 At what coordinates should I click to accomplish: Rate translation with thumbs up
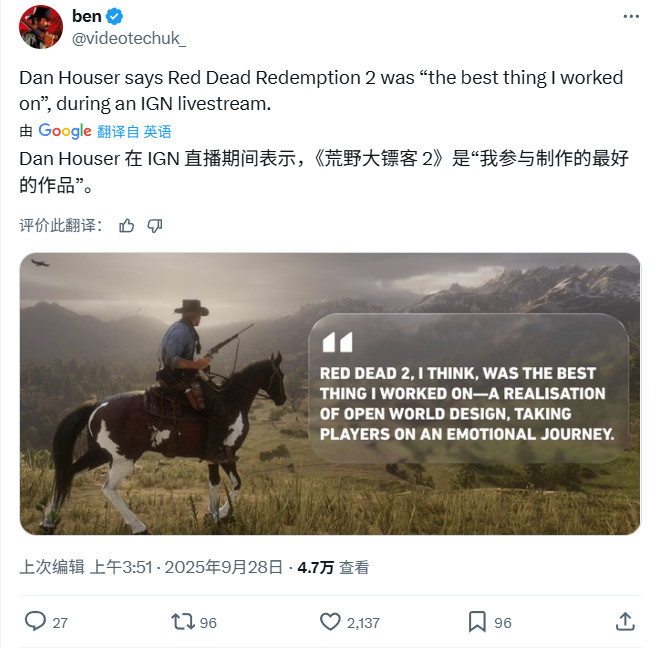pyautogui.click(x=126, y=226)
